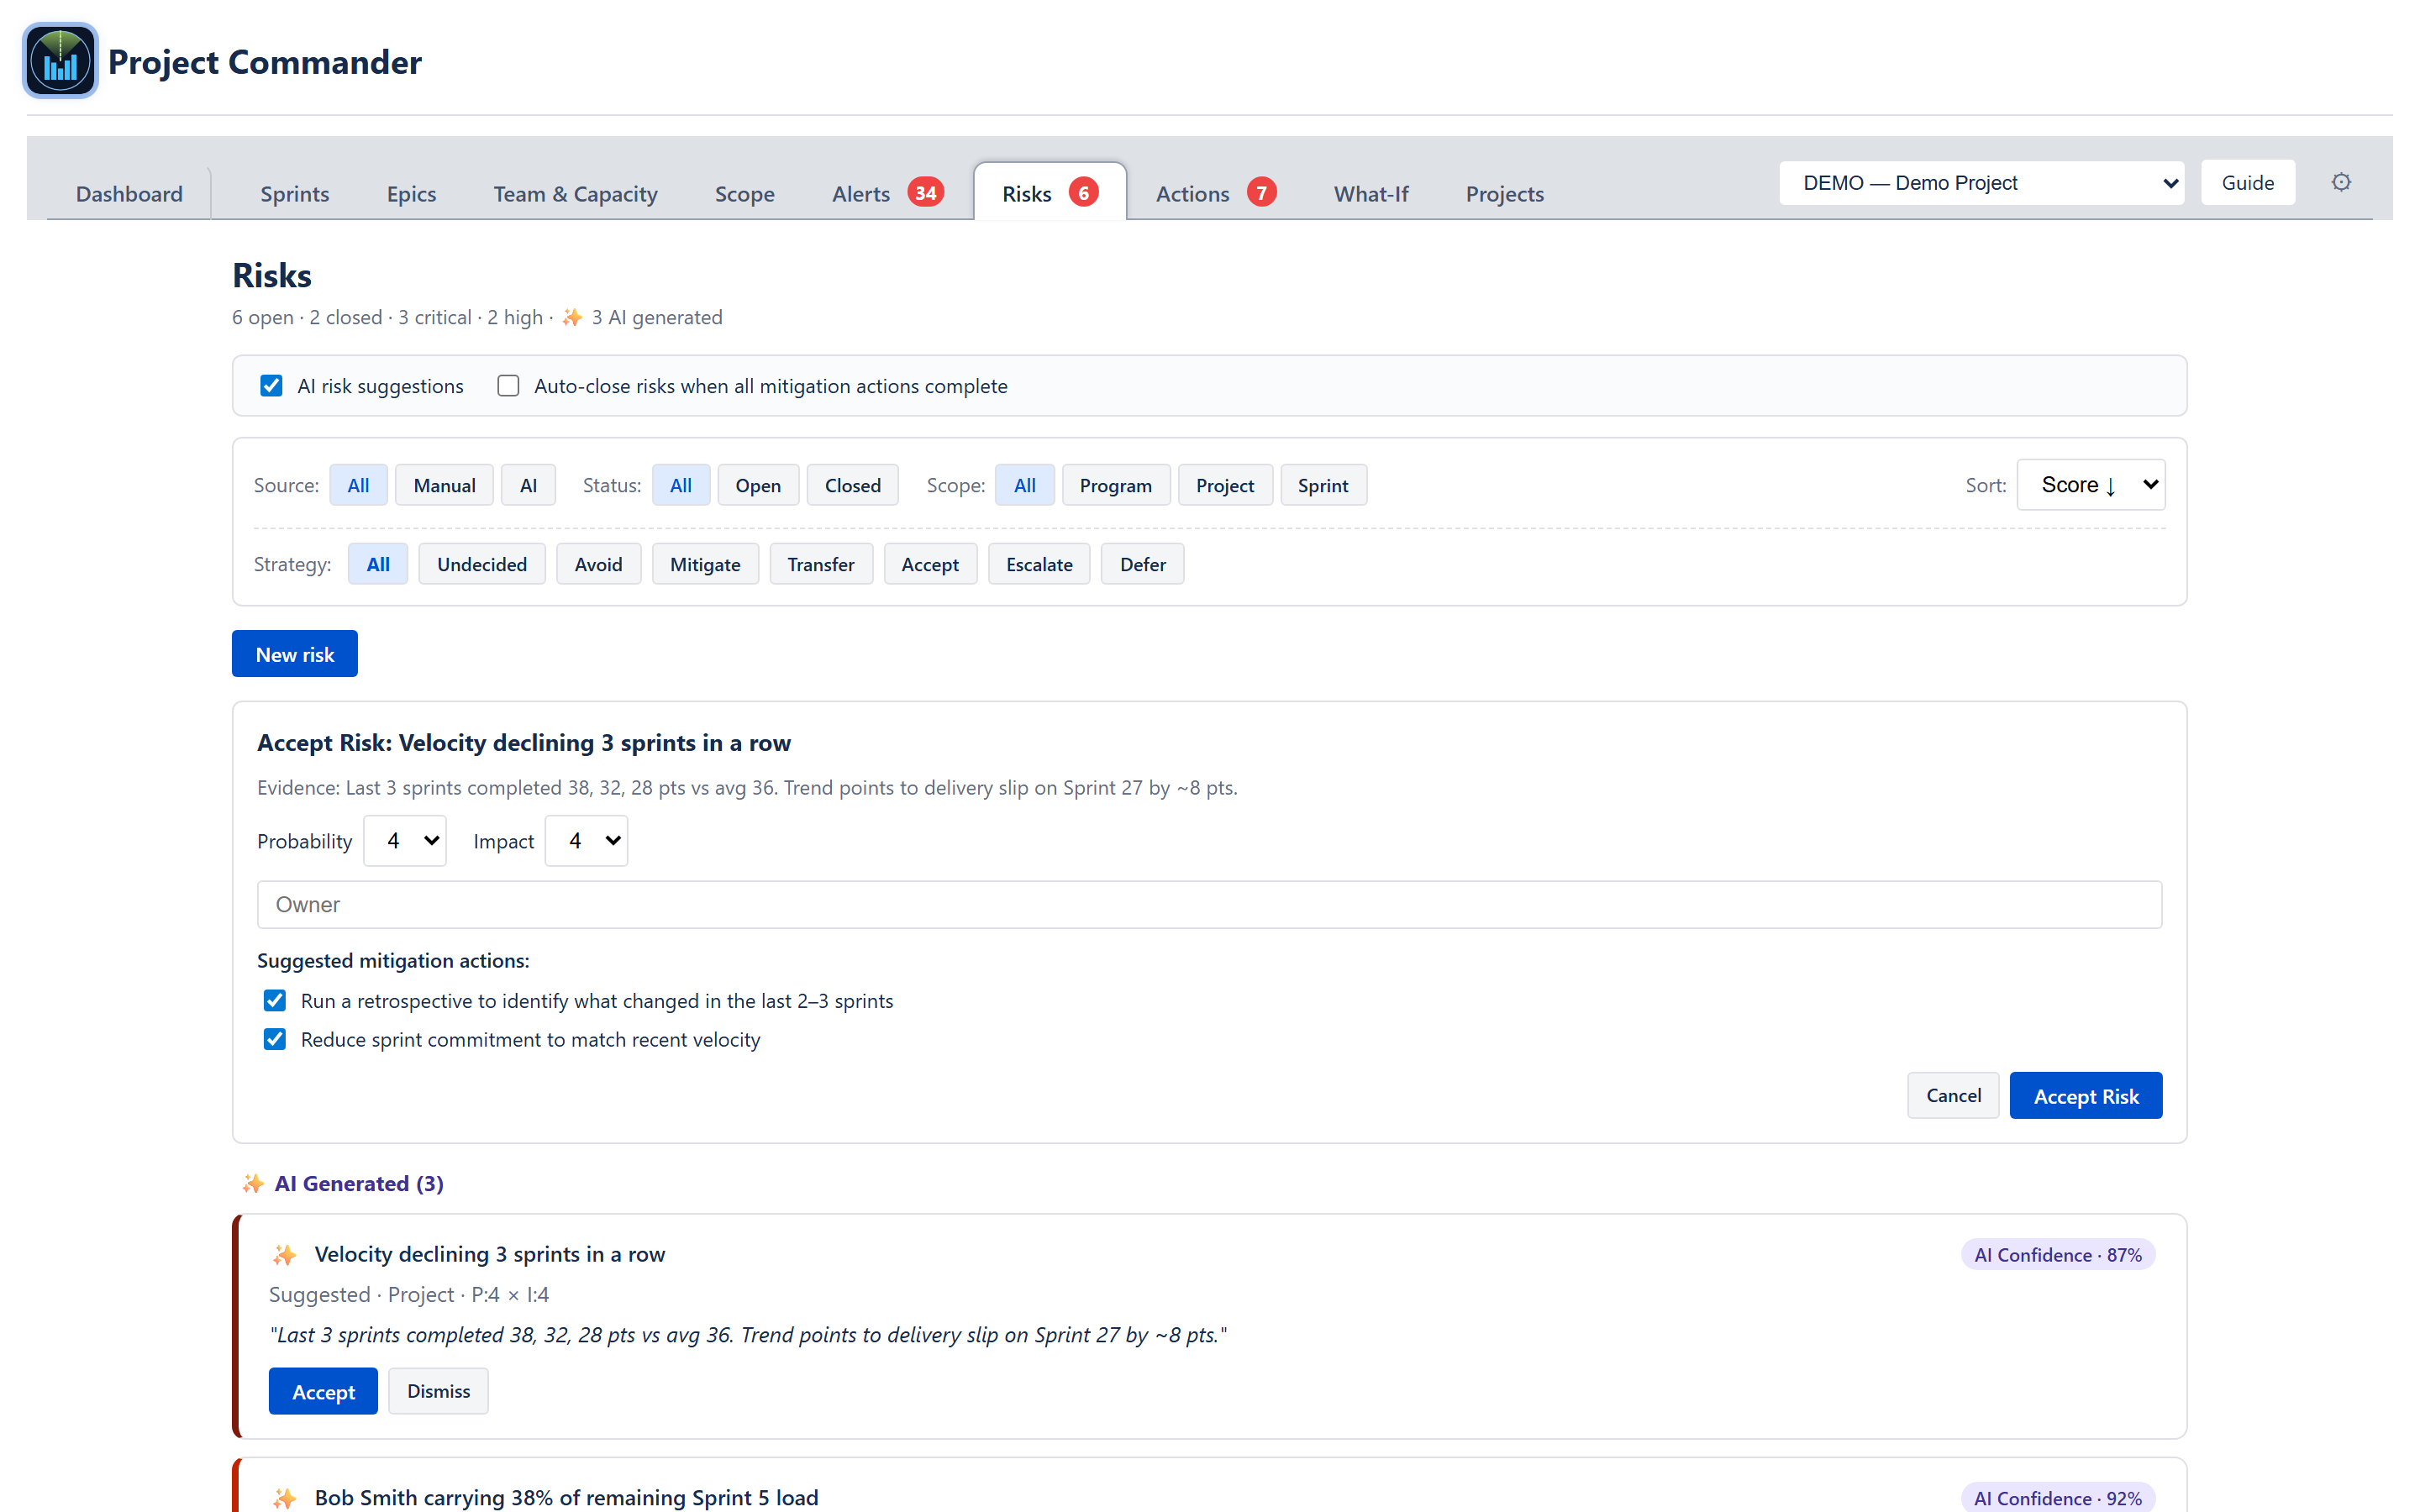
Task: Open the Projects tab
Action: tap(1504, 194)
